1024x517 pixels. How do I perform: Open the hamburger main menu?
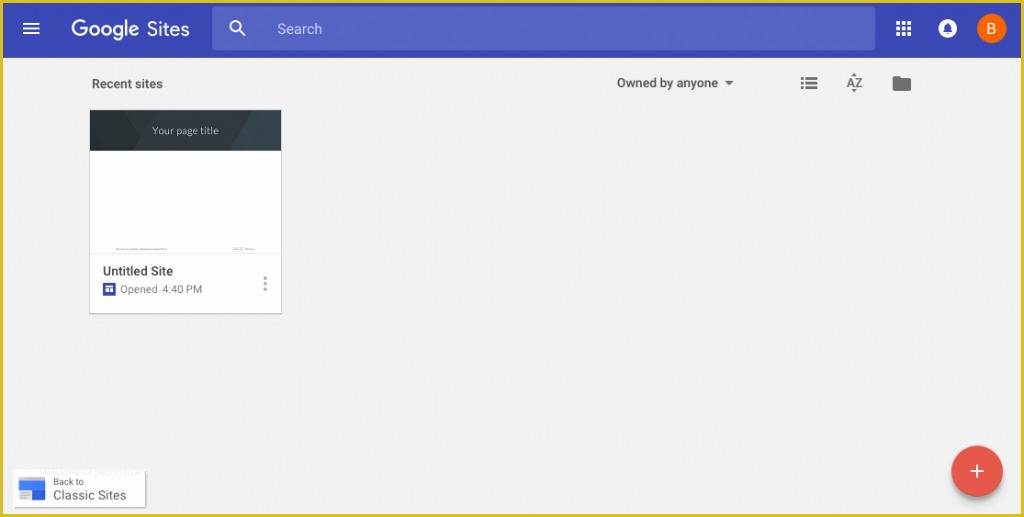(x=31, y=29)
